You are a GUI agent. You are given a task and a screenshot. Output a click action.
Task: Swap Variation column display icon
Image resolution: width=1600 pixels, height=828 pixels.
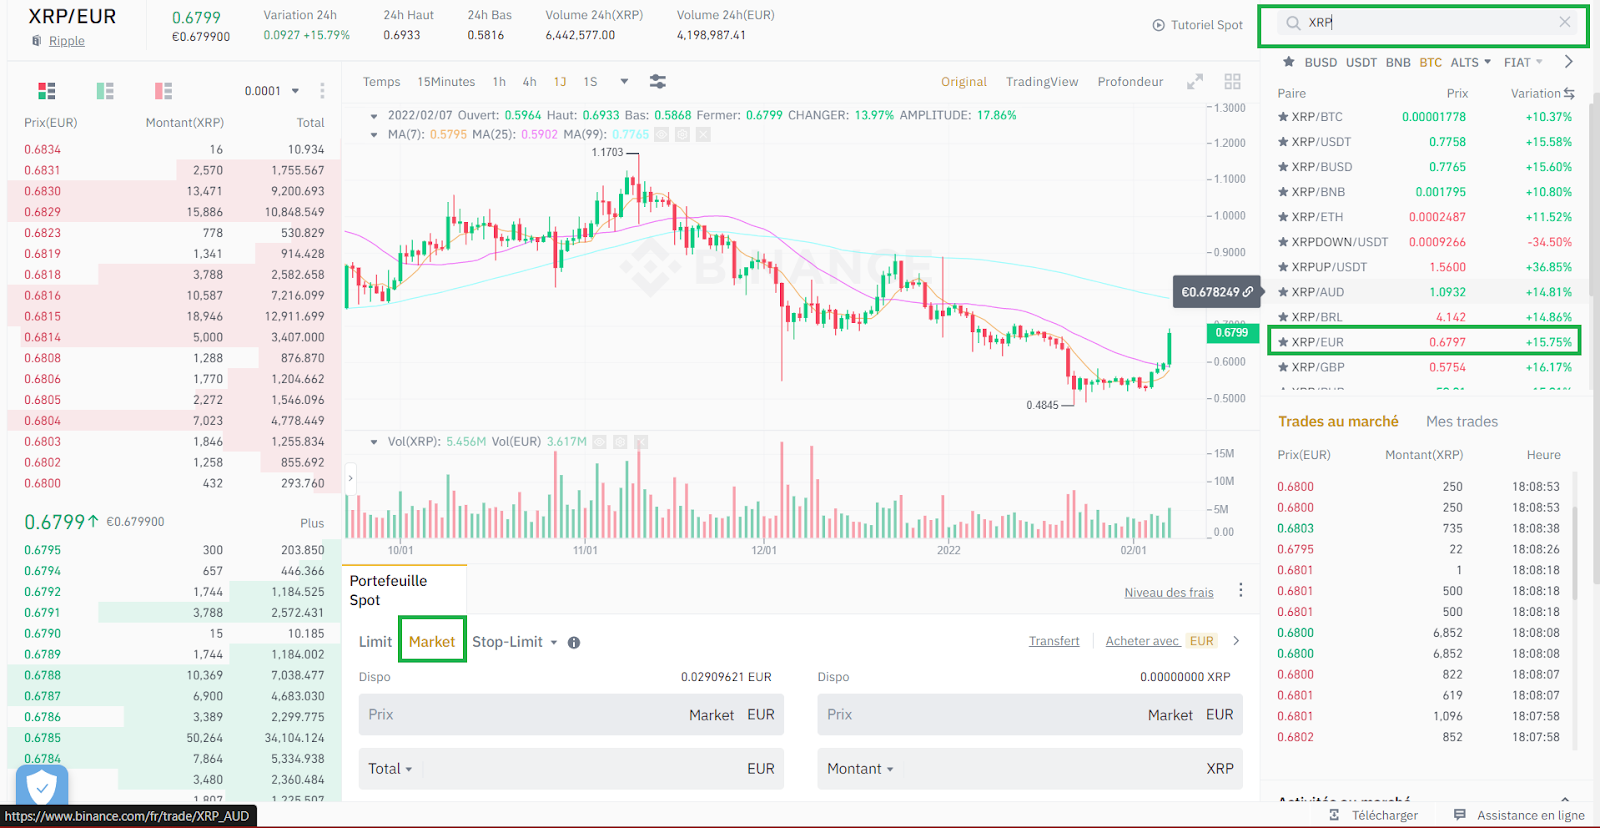1569,93
